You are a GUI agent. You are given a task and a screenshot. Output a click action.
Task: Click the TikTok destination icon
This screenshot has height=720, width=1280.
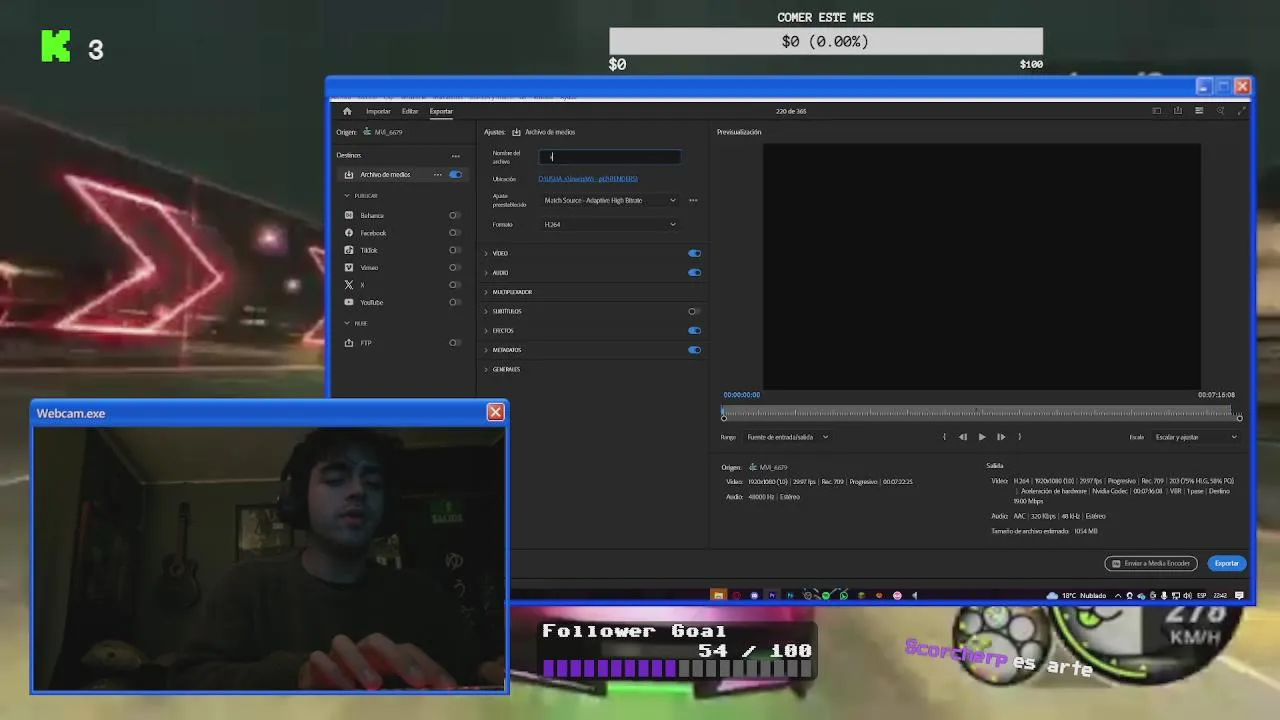[349, 250]
